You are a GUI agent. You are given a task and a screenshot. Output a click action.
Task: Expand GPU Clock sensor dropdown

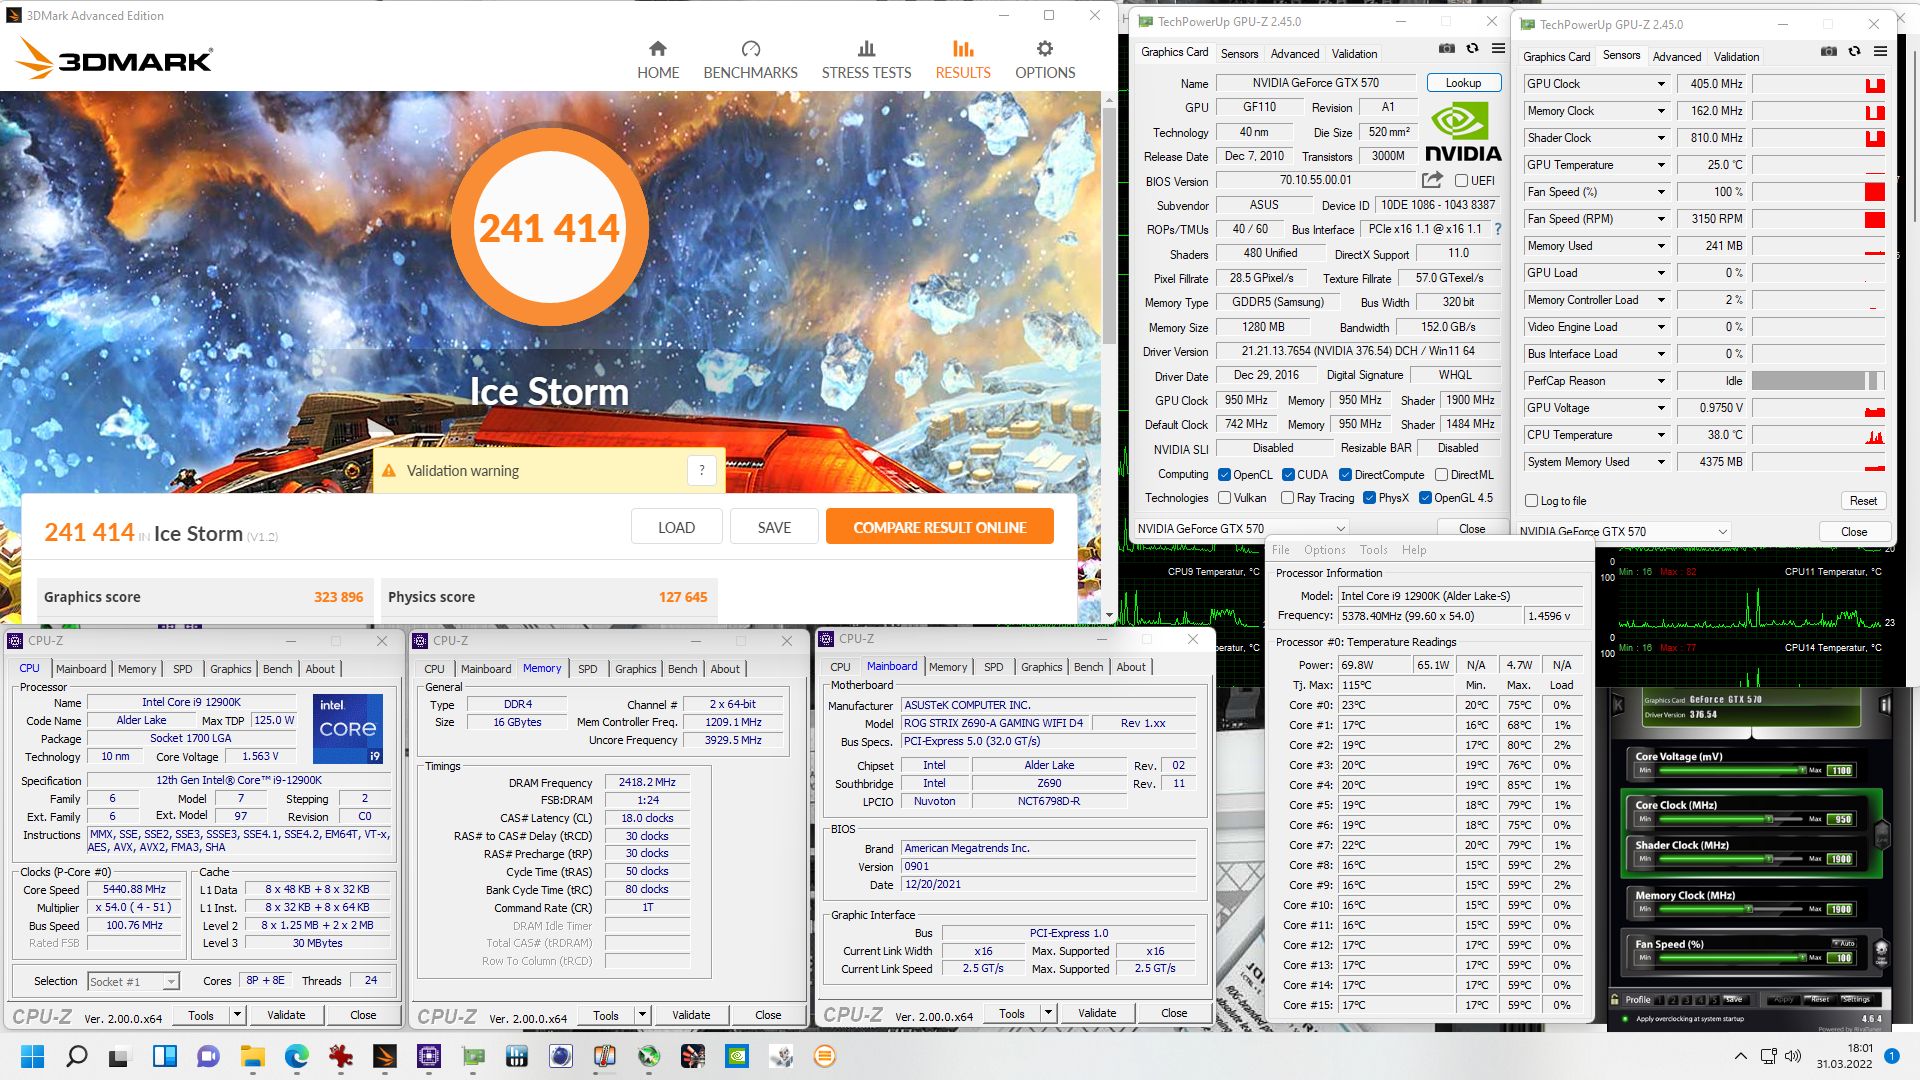tap(1661, 84)
